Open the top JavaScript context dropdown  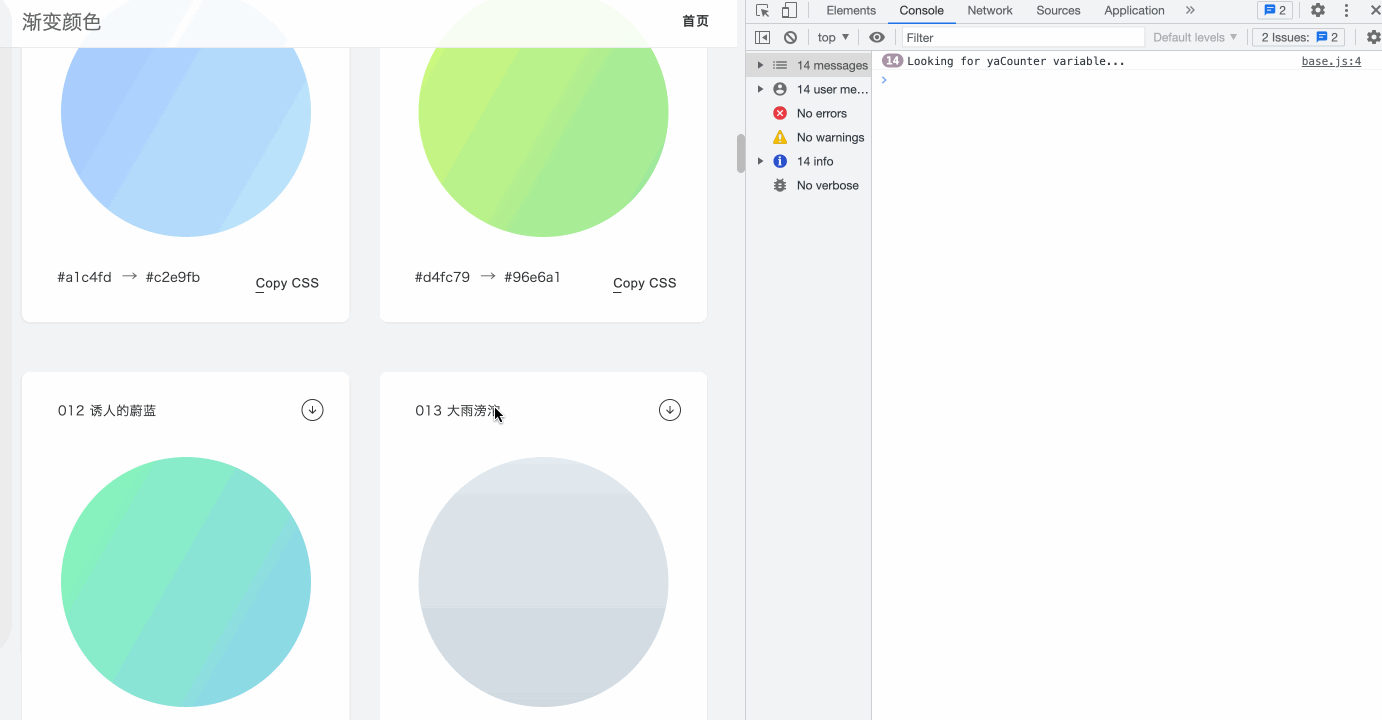coord(833,37)
